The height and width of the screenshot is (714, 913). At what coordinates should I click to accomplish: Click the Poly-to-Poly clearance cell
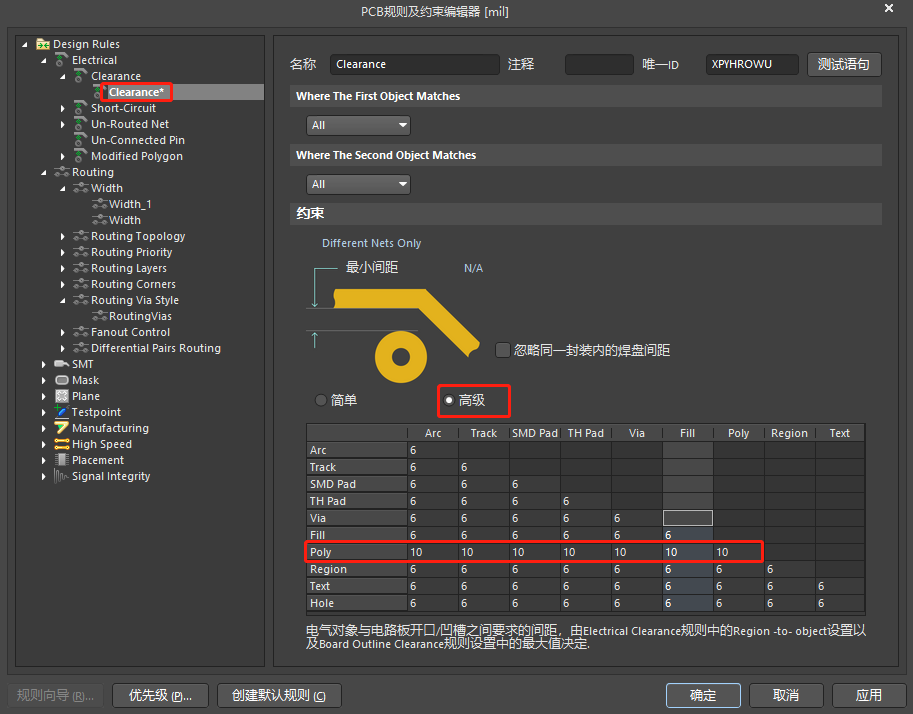(x=738, y=552)
